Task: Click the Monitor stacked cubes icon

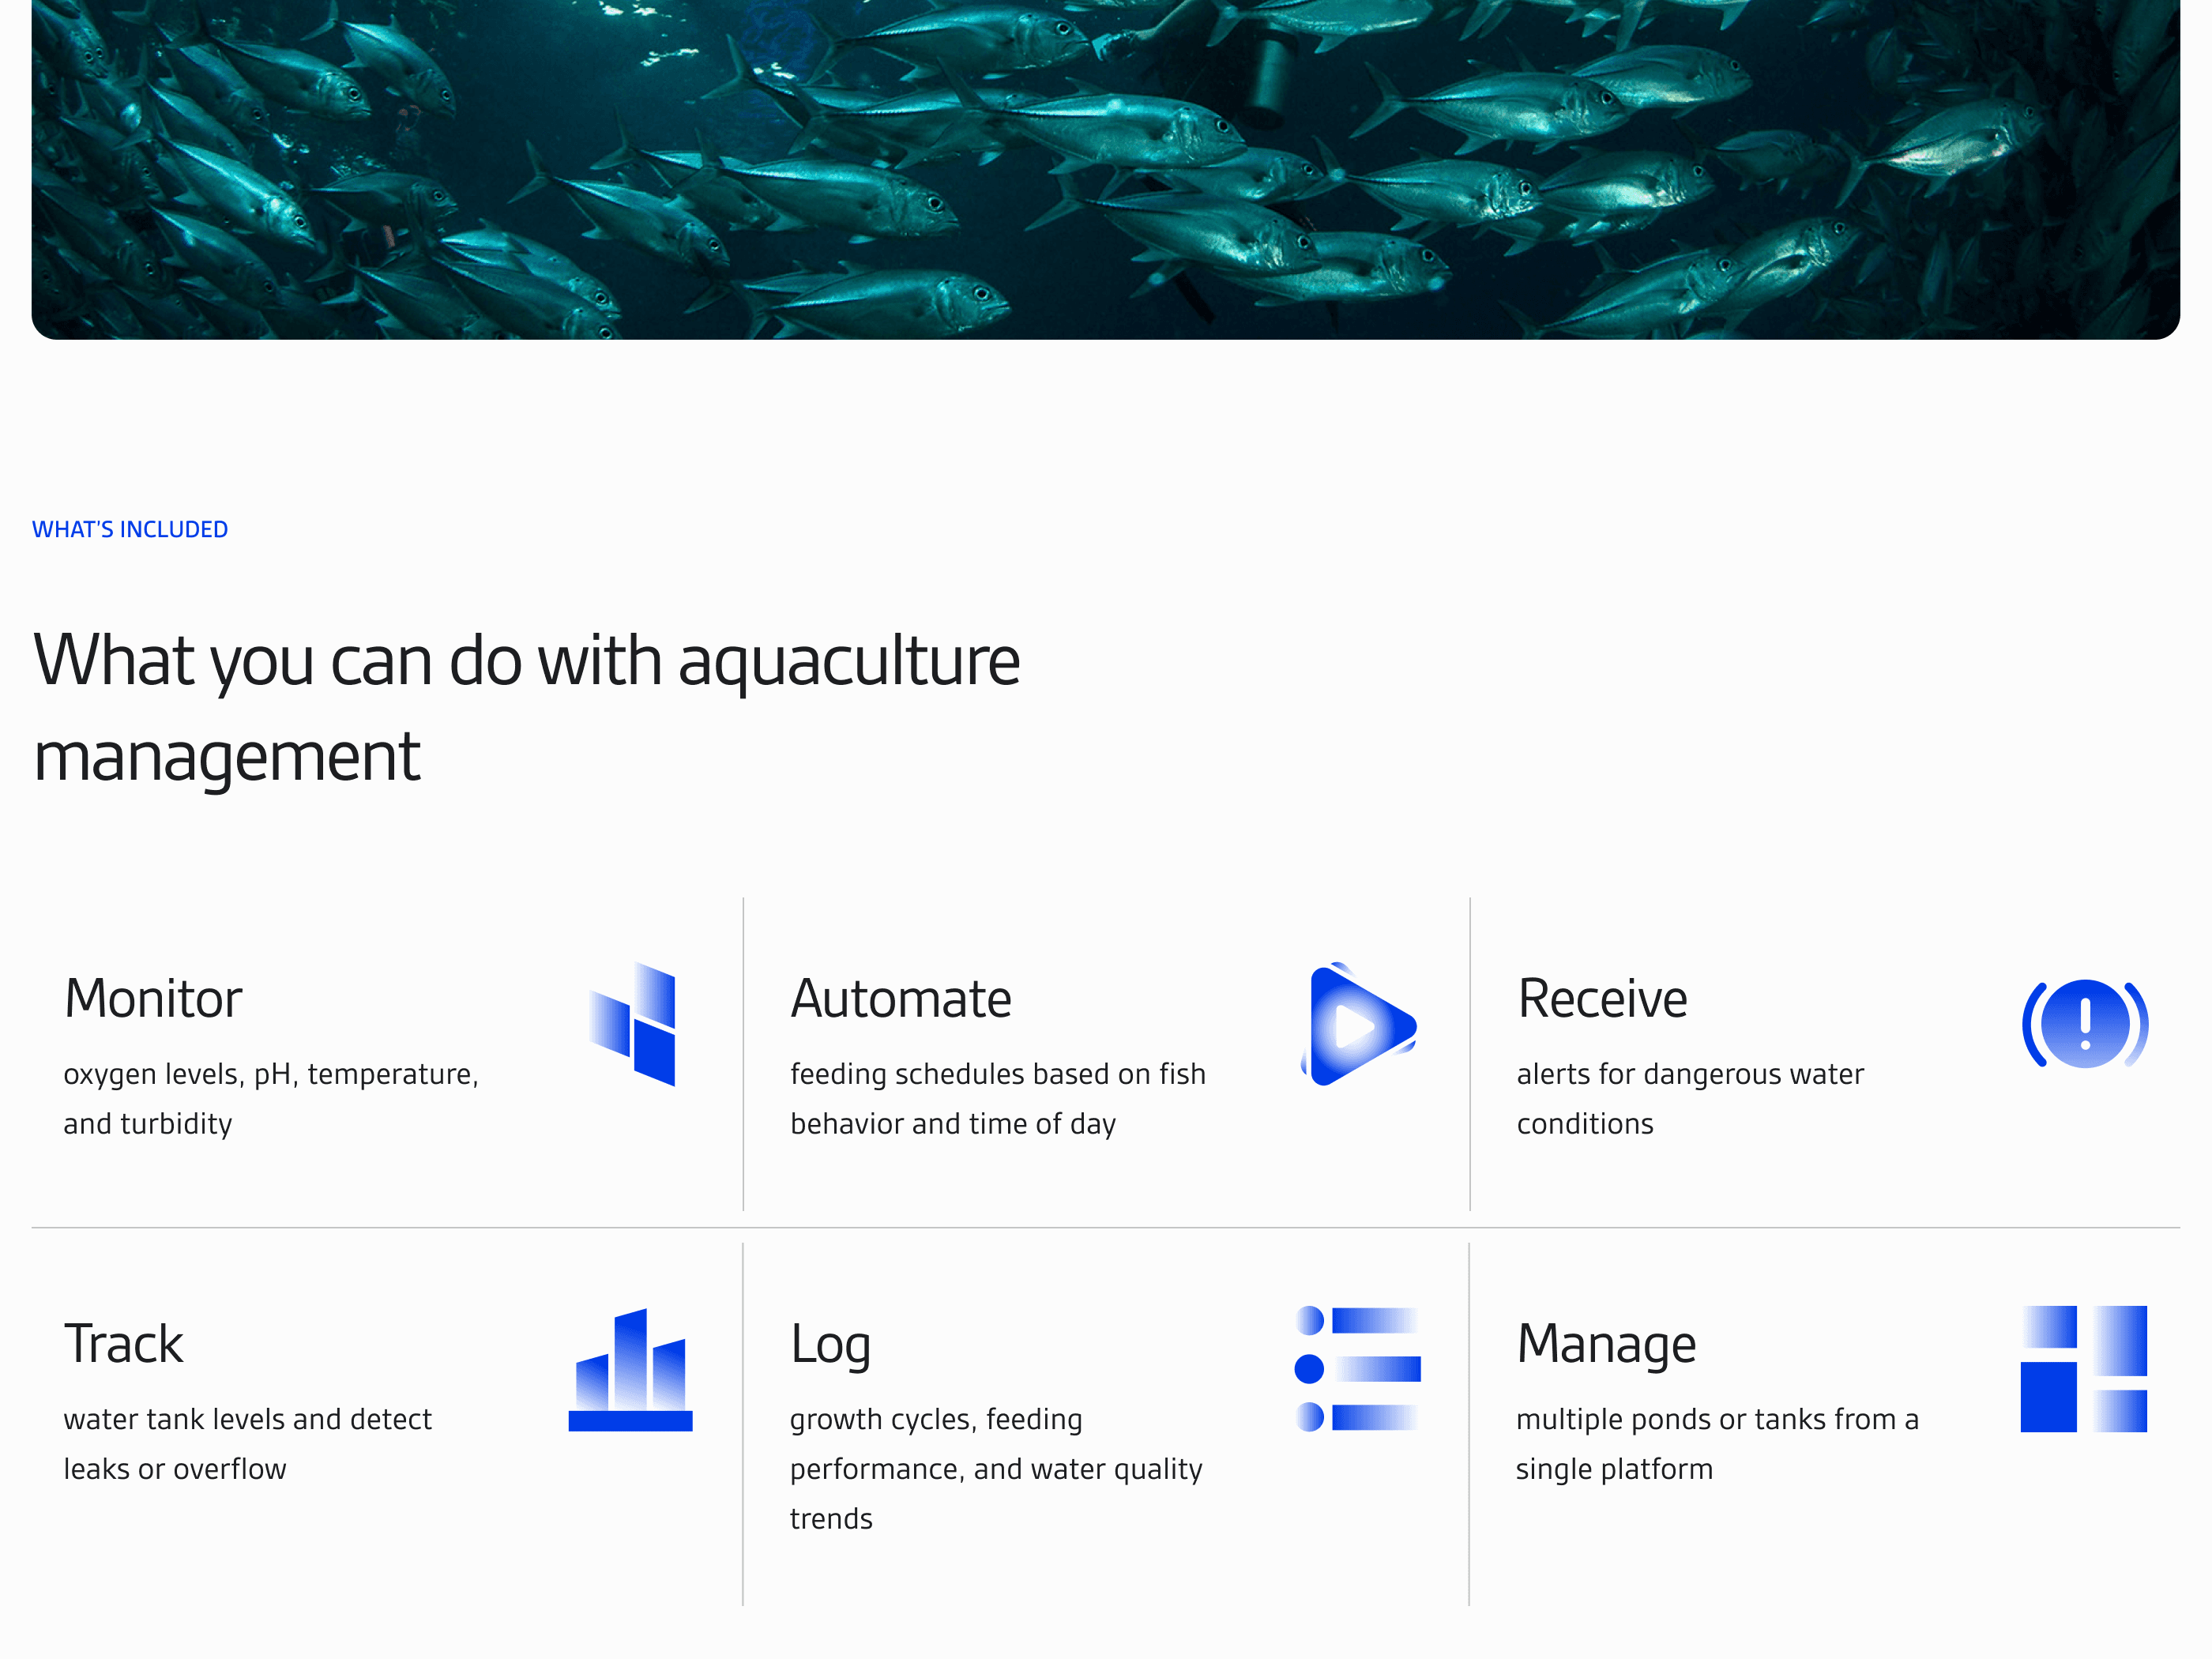Action: pyautogui.click(x=633, y=1024)
